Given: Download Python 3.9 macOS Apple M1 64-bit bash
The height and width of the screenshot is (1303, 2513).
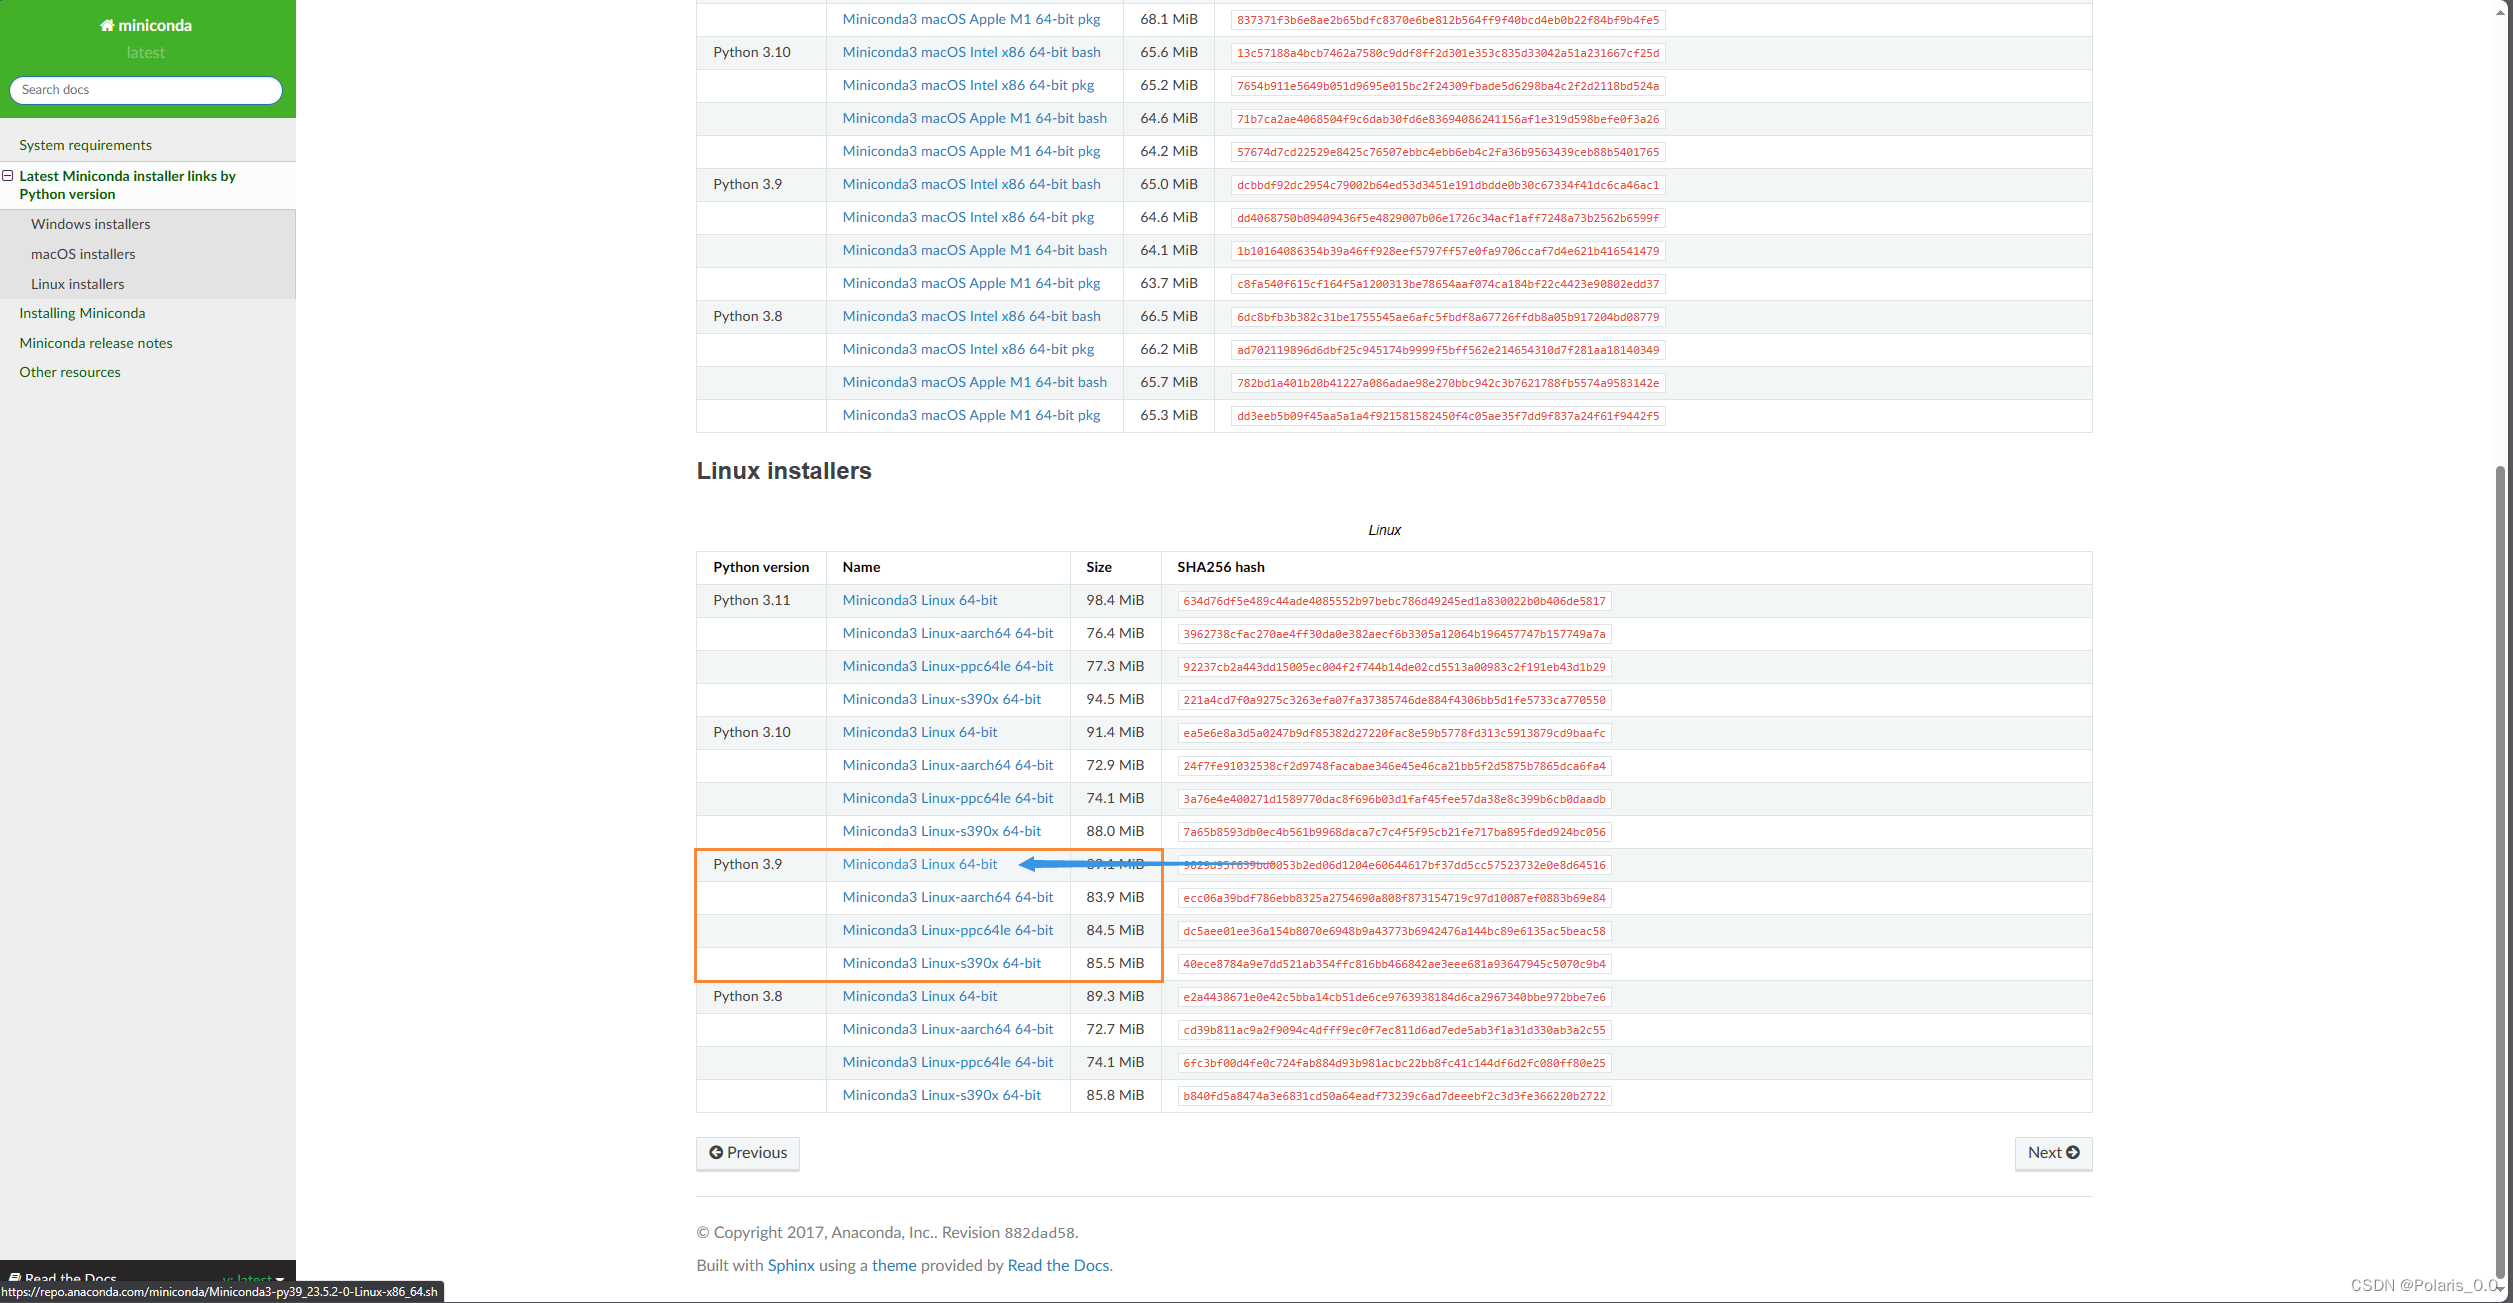Looking at the screenshot, I should (x=975, y=250).
